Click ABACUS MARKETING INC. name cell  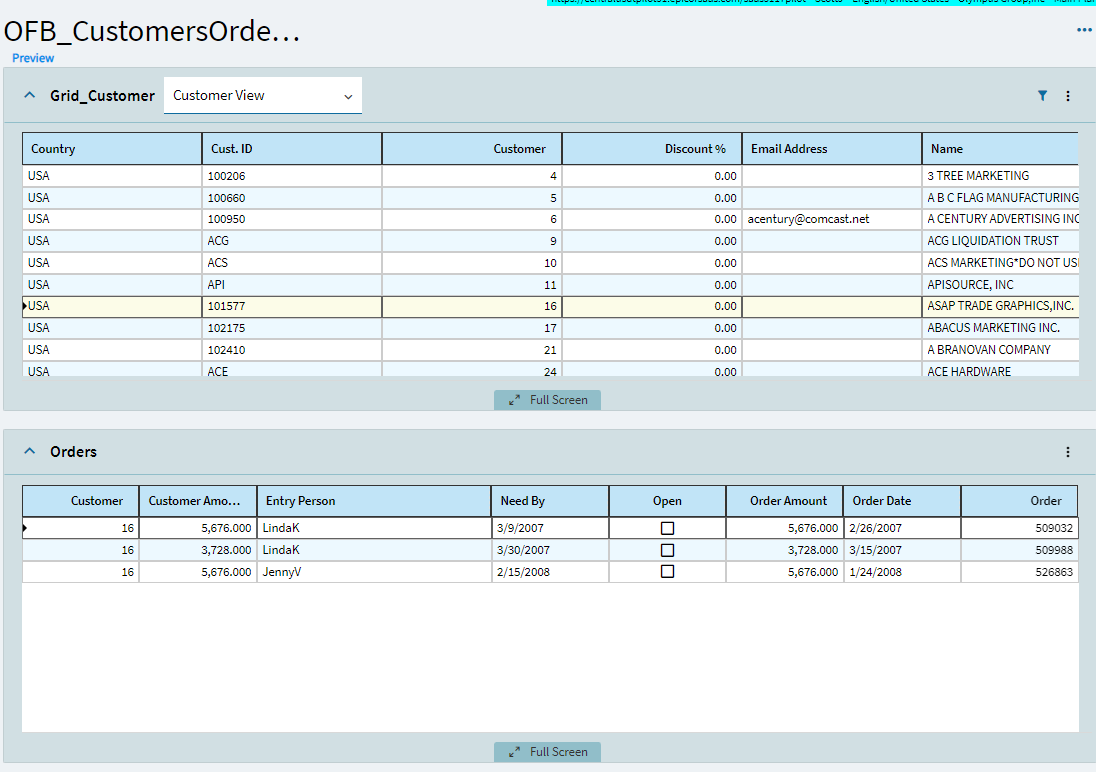point(1000,328)
